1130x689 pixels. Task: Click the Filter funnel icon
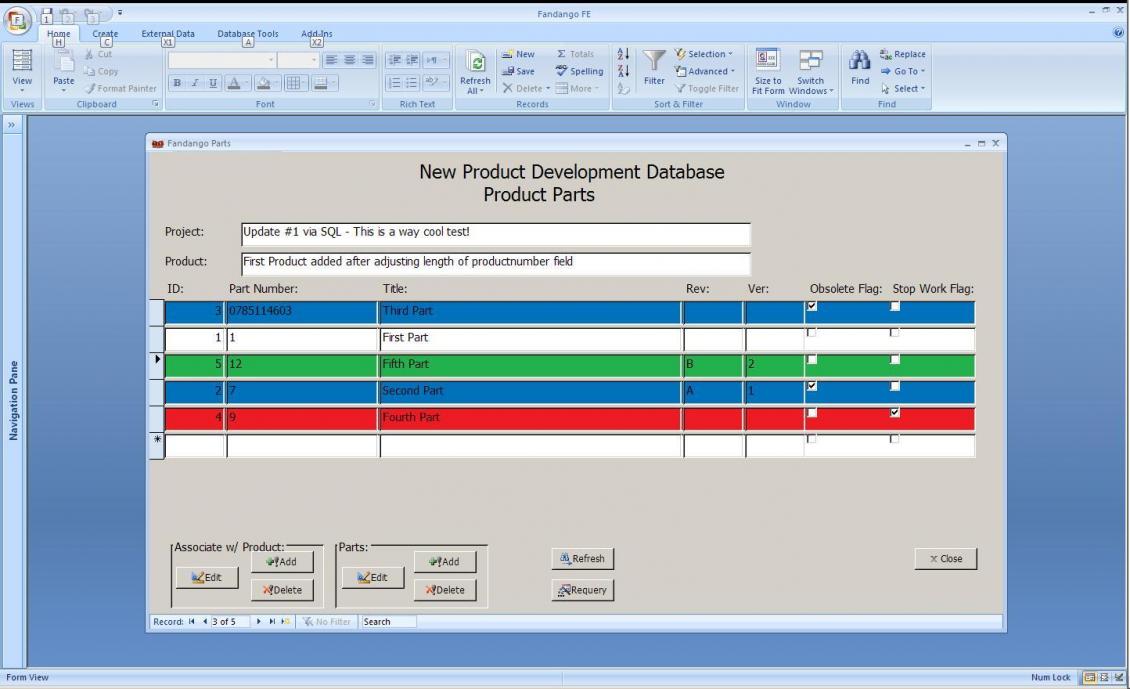click(654, 61)
